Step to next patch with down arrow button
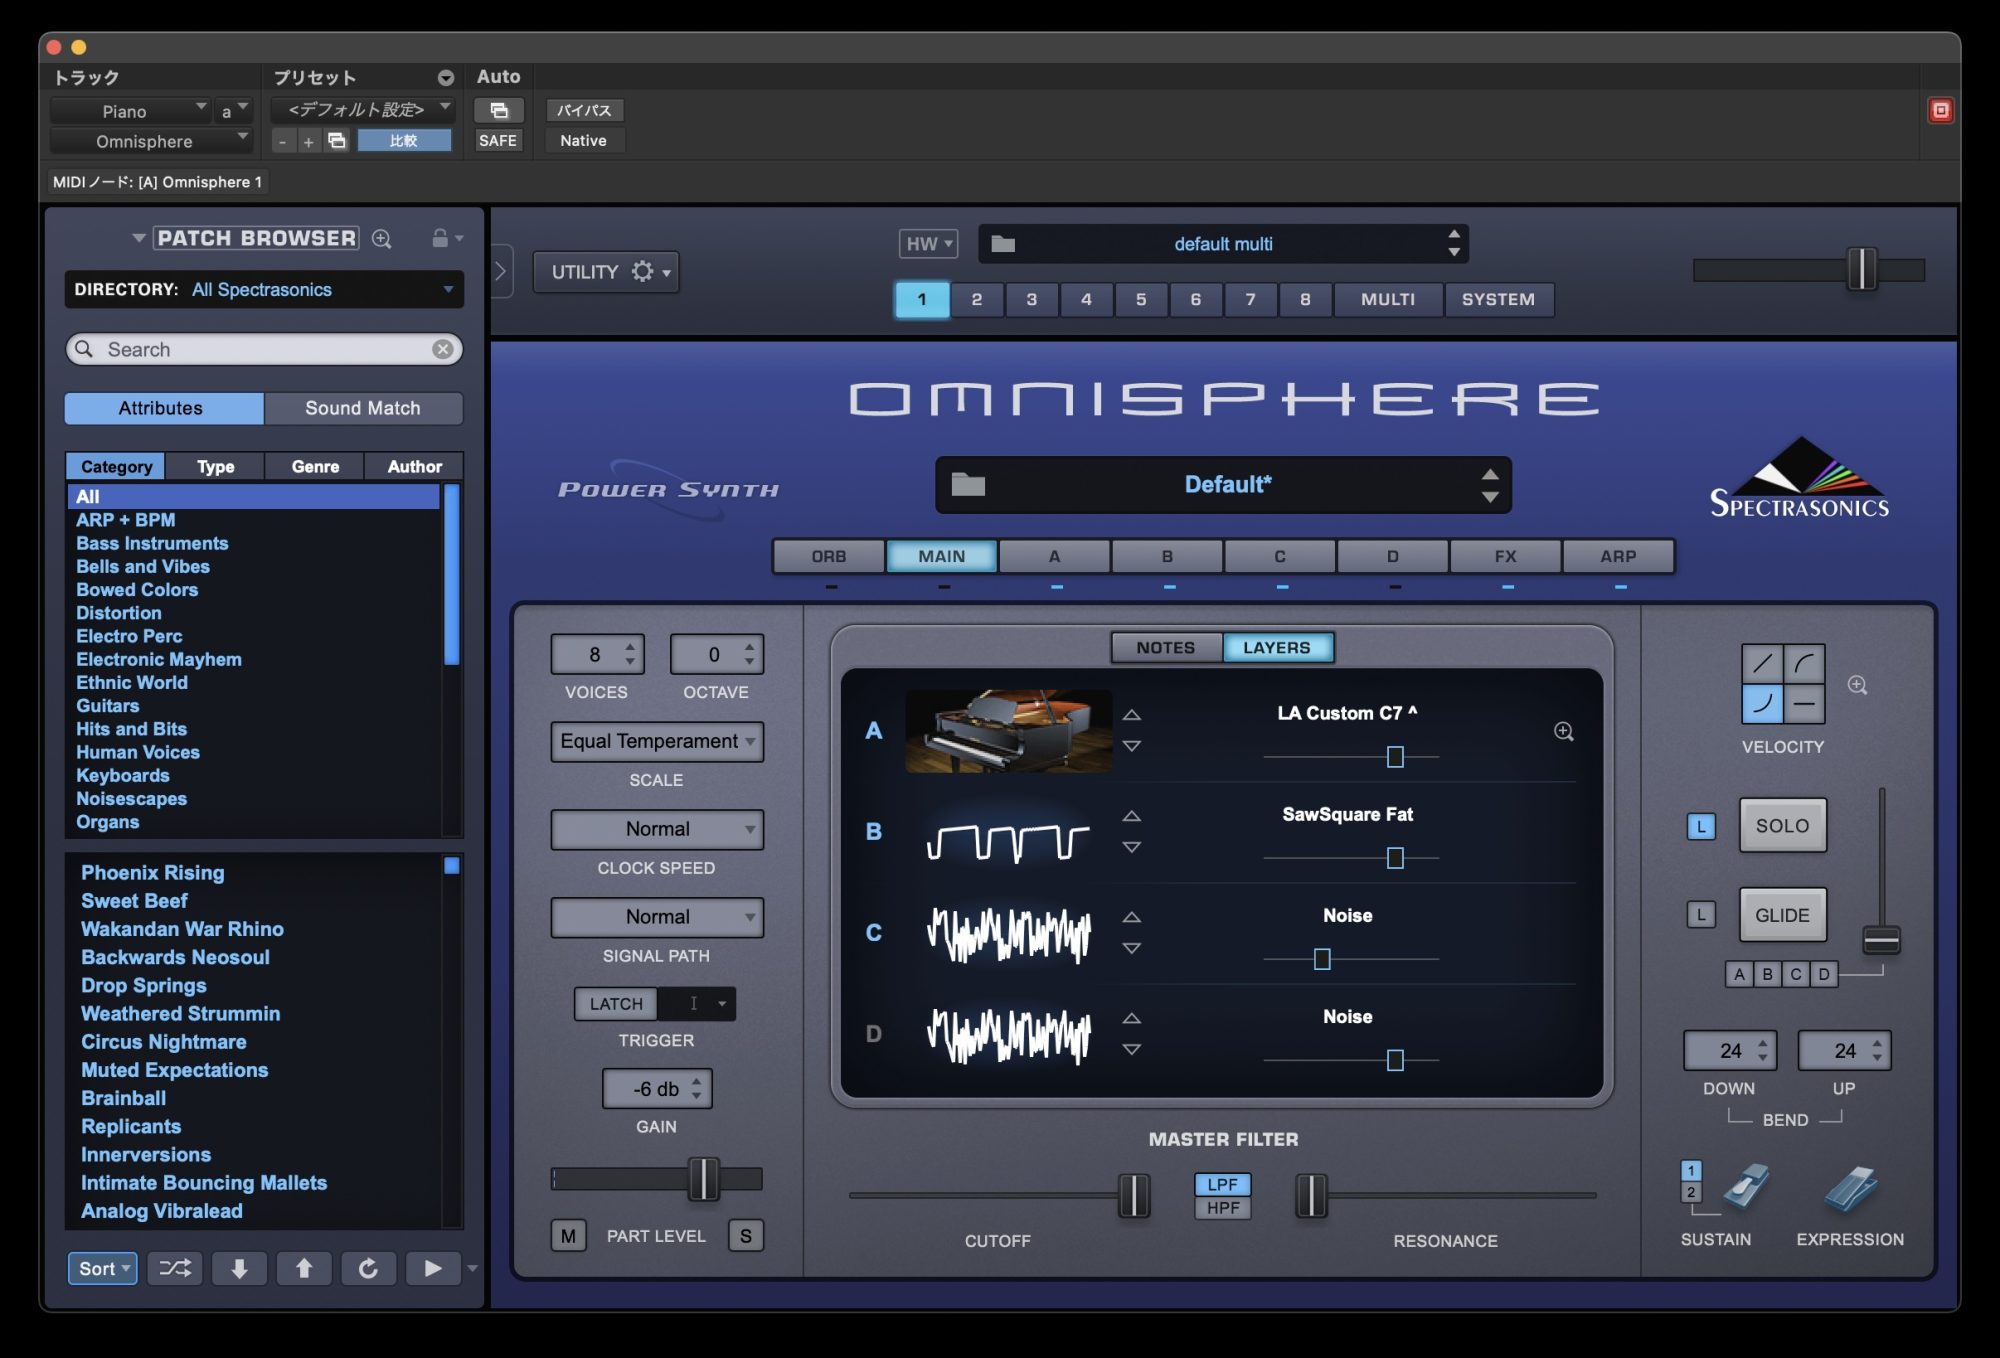Viewport: 2000px width, 1358px height. [239, 1268]
